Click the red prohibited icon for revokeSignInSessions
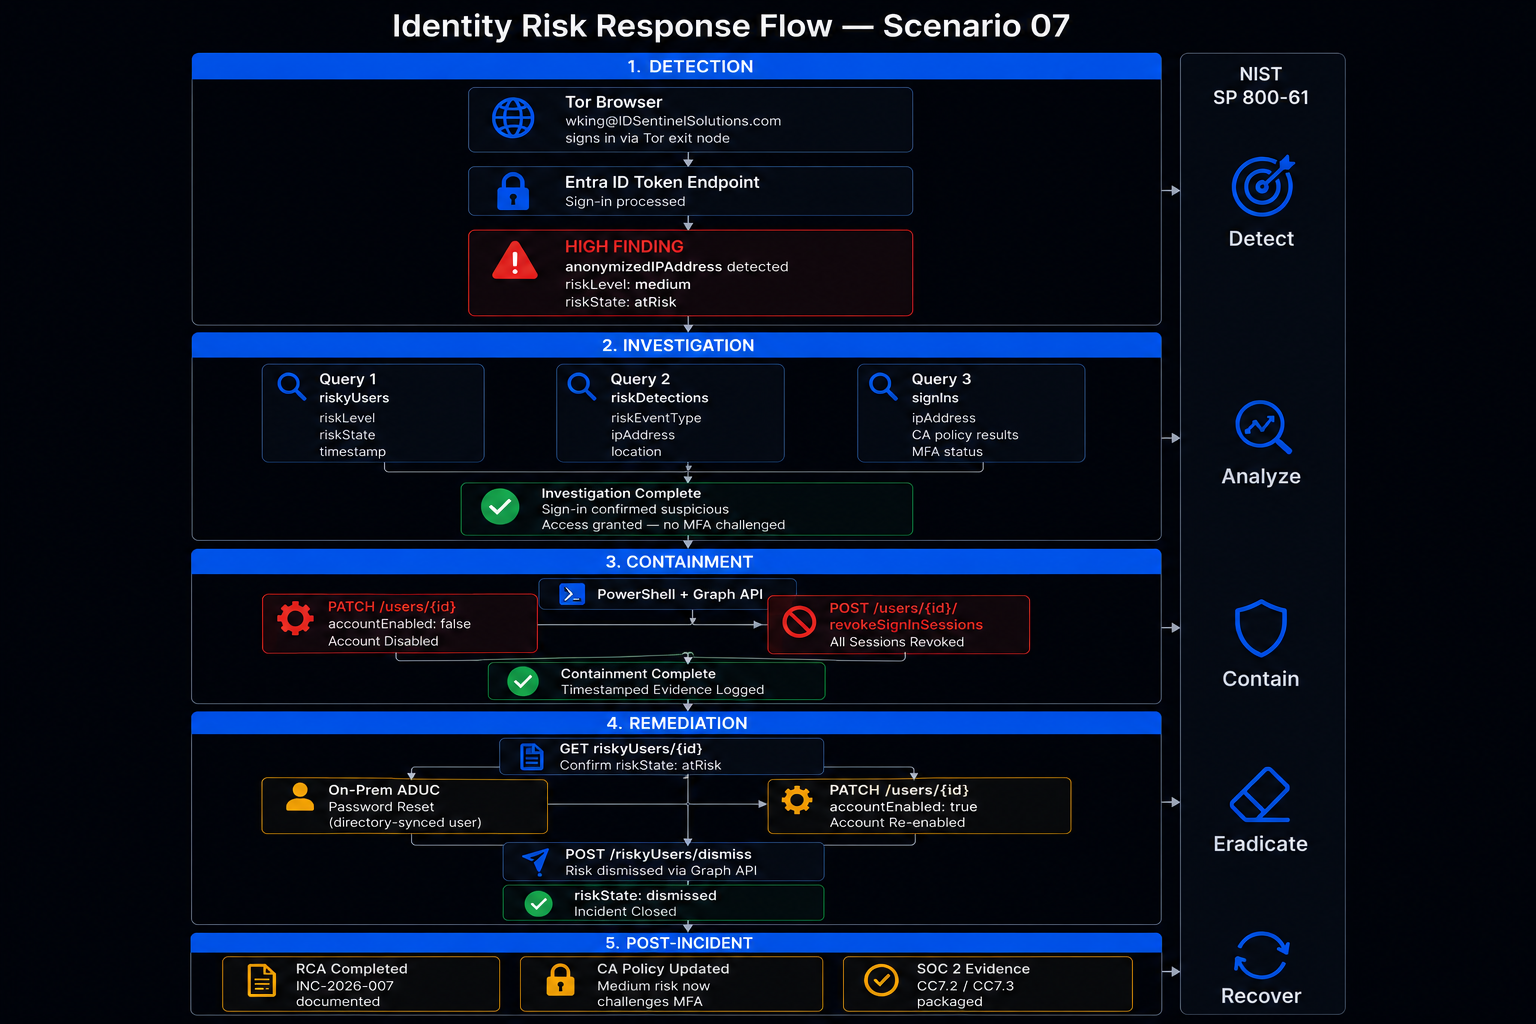1536x1024 pixels. tap(799, 622)
